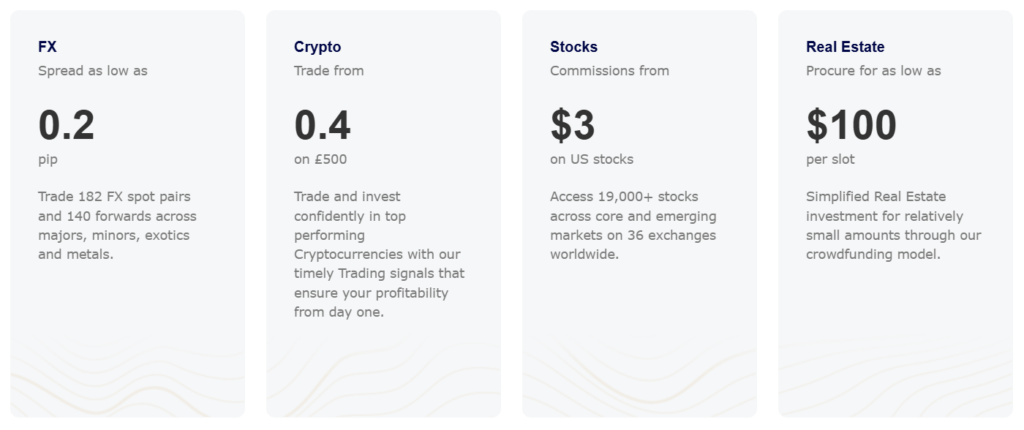This screenshot has height=430, width=1024.
Task: Click the "per slot" label
Action: [x=830, y=159]
